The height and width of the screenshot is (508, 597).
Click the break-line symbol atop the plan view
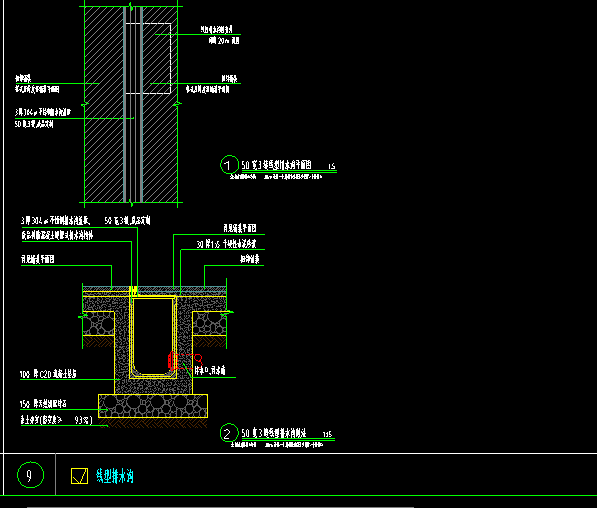tap(131, 6)
